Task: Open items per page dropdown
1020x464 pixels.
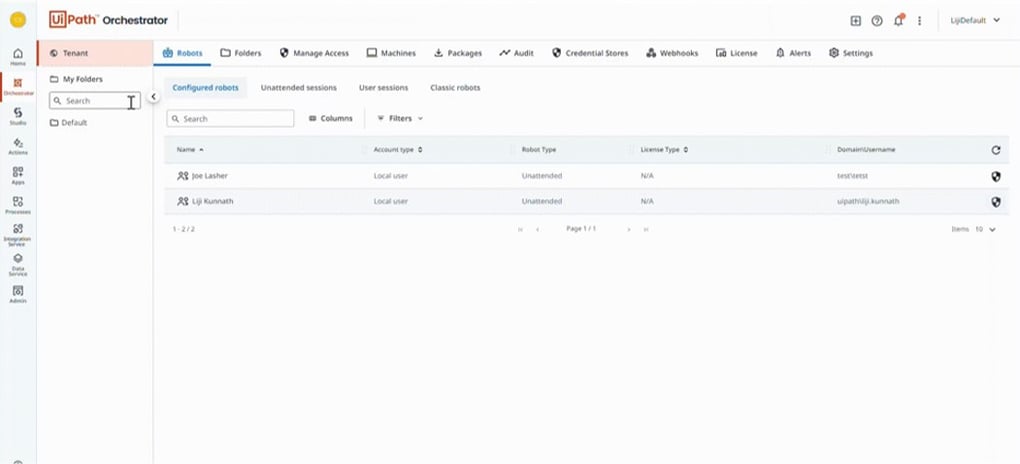Action: pyautogui.click(x=986, y=229)
